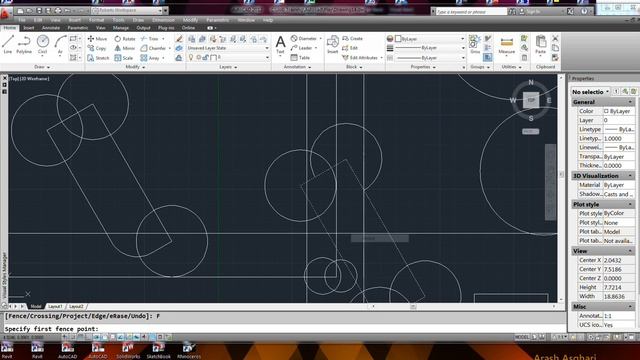Viewport: 640px width, 360px height.
Task: Collapse the View properties section
Action: pos(630,251)
